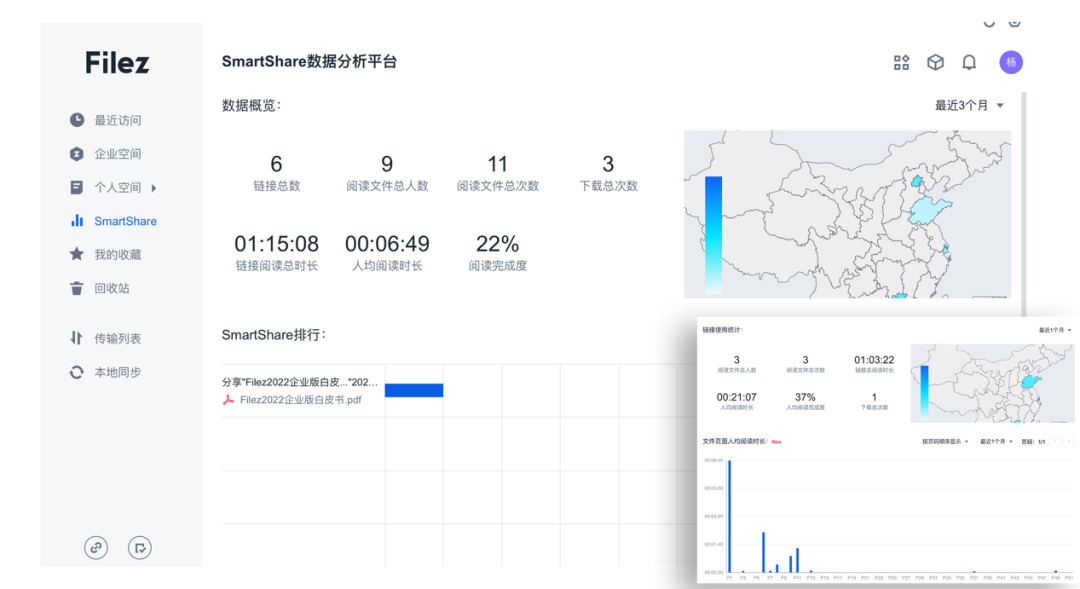Click highlighted Shandong on popup map
Screen dimensions: 1080x589
[1030, 381]
